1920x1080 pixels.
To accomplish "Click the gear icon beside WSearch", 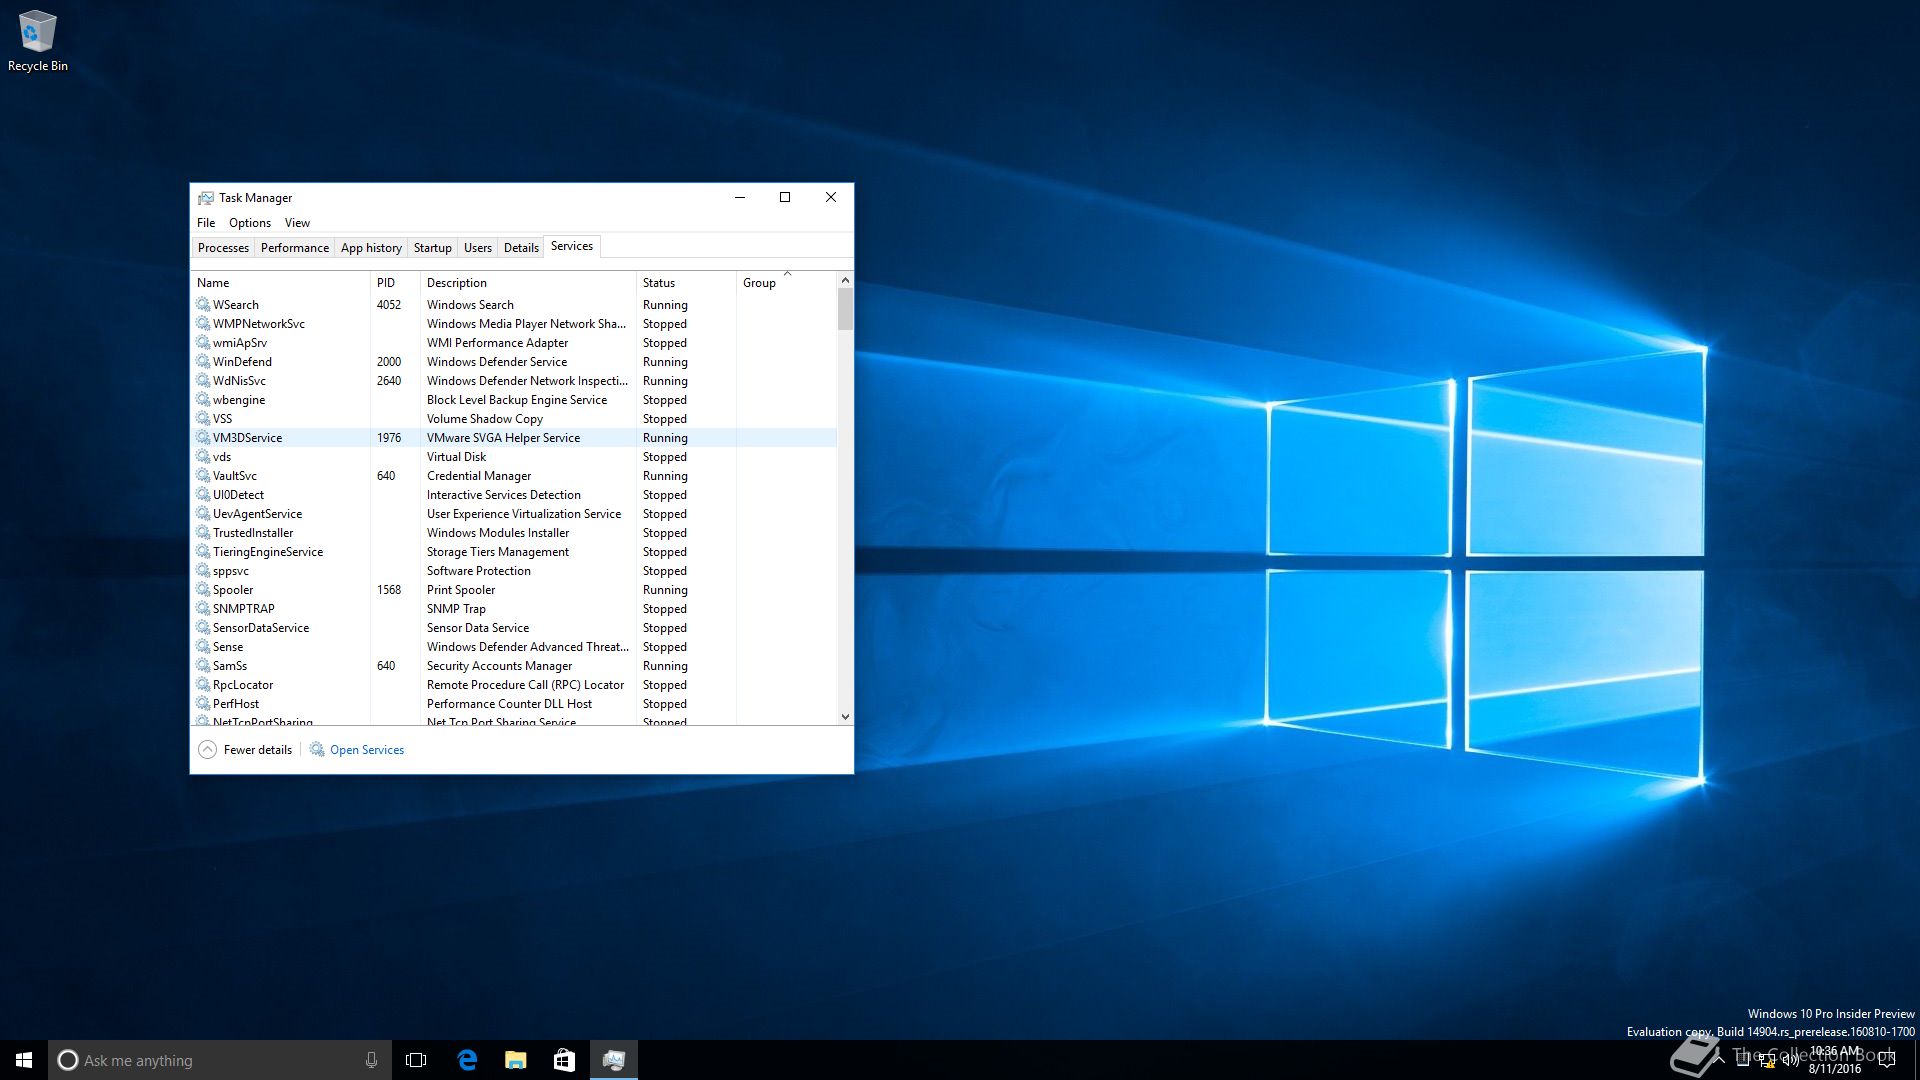I will coord(203,305).
